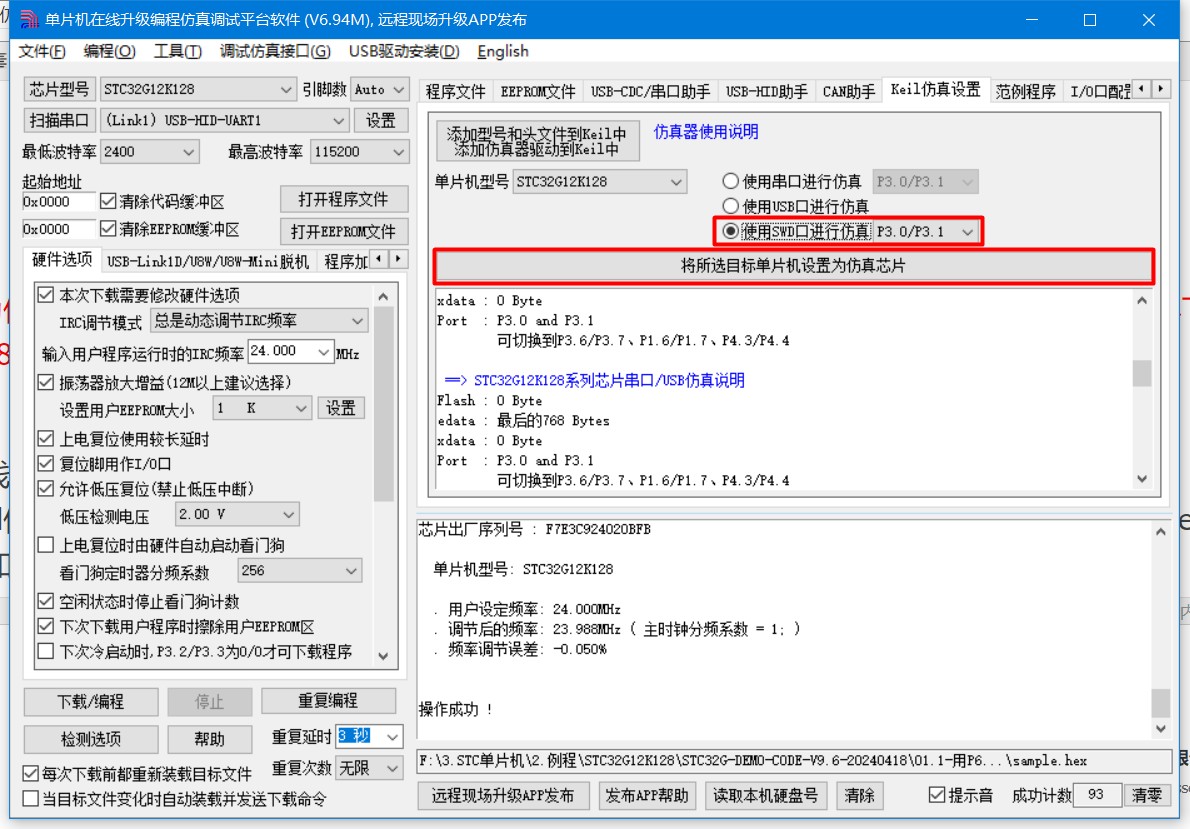Click the hardware options list scrollbar thumb

(383, 404)
